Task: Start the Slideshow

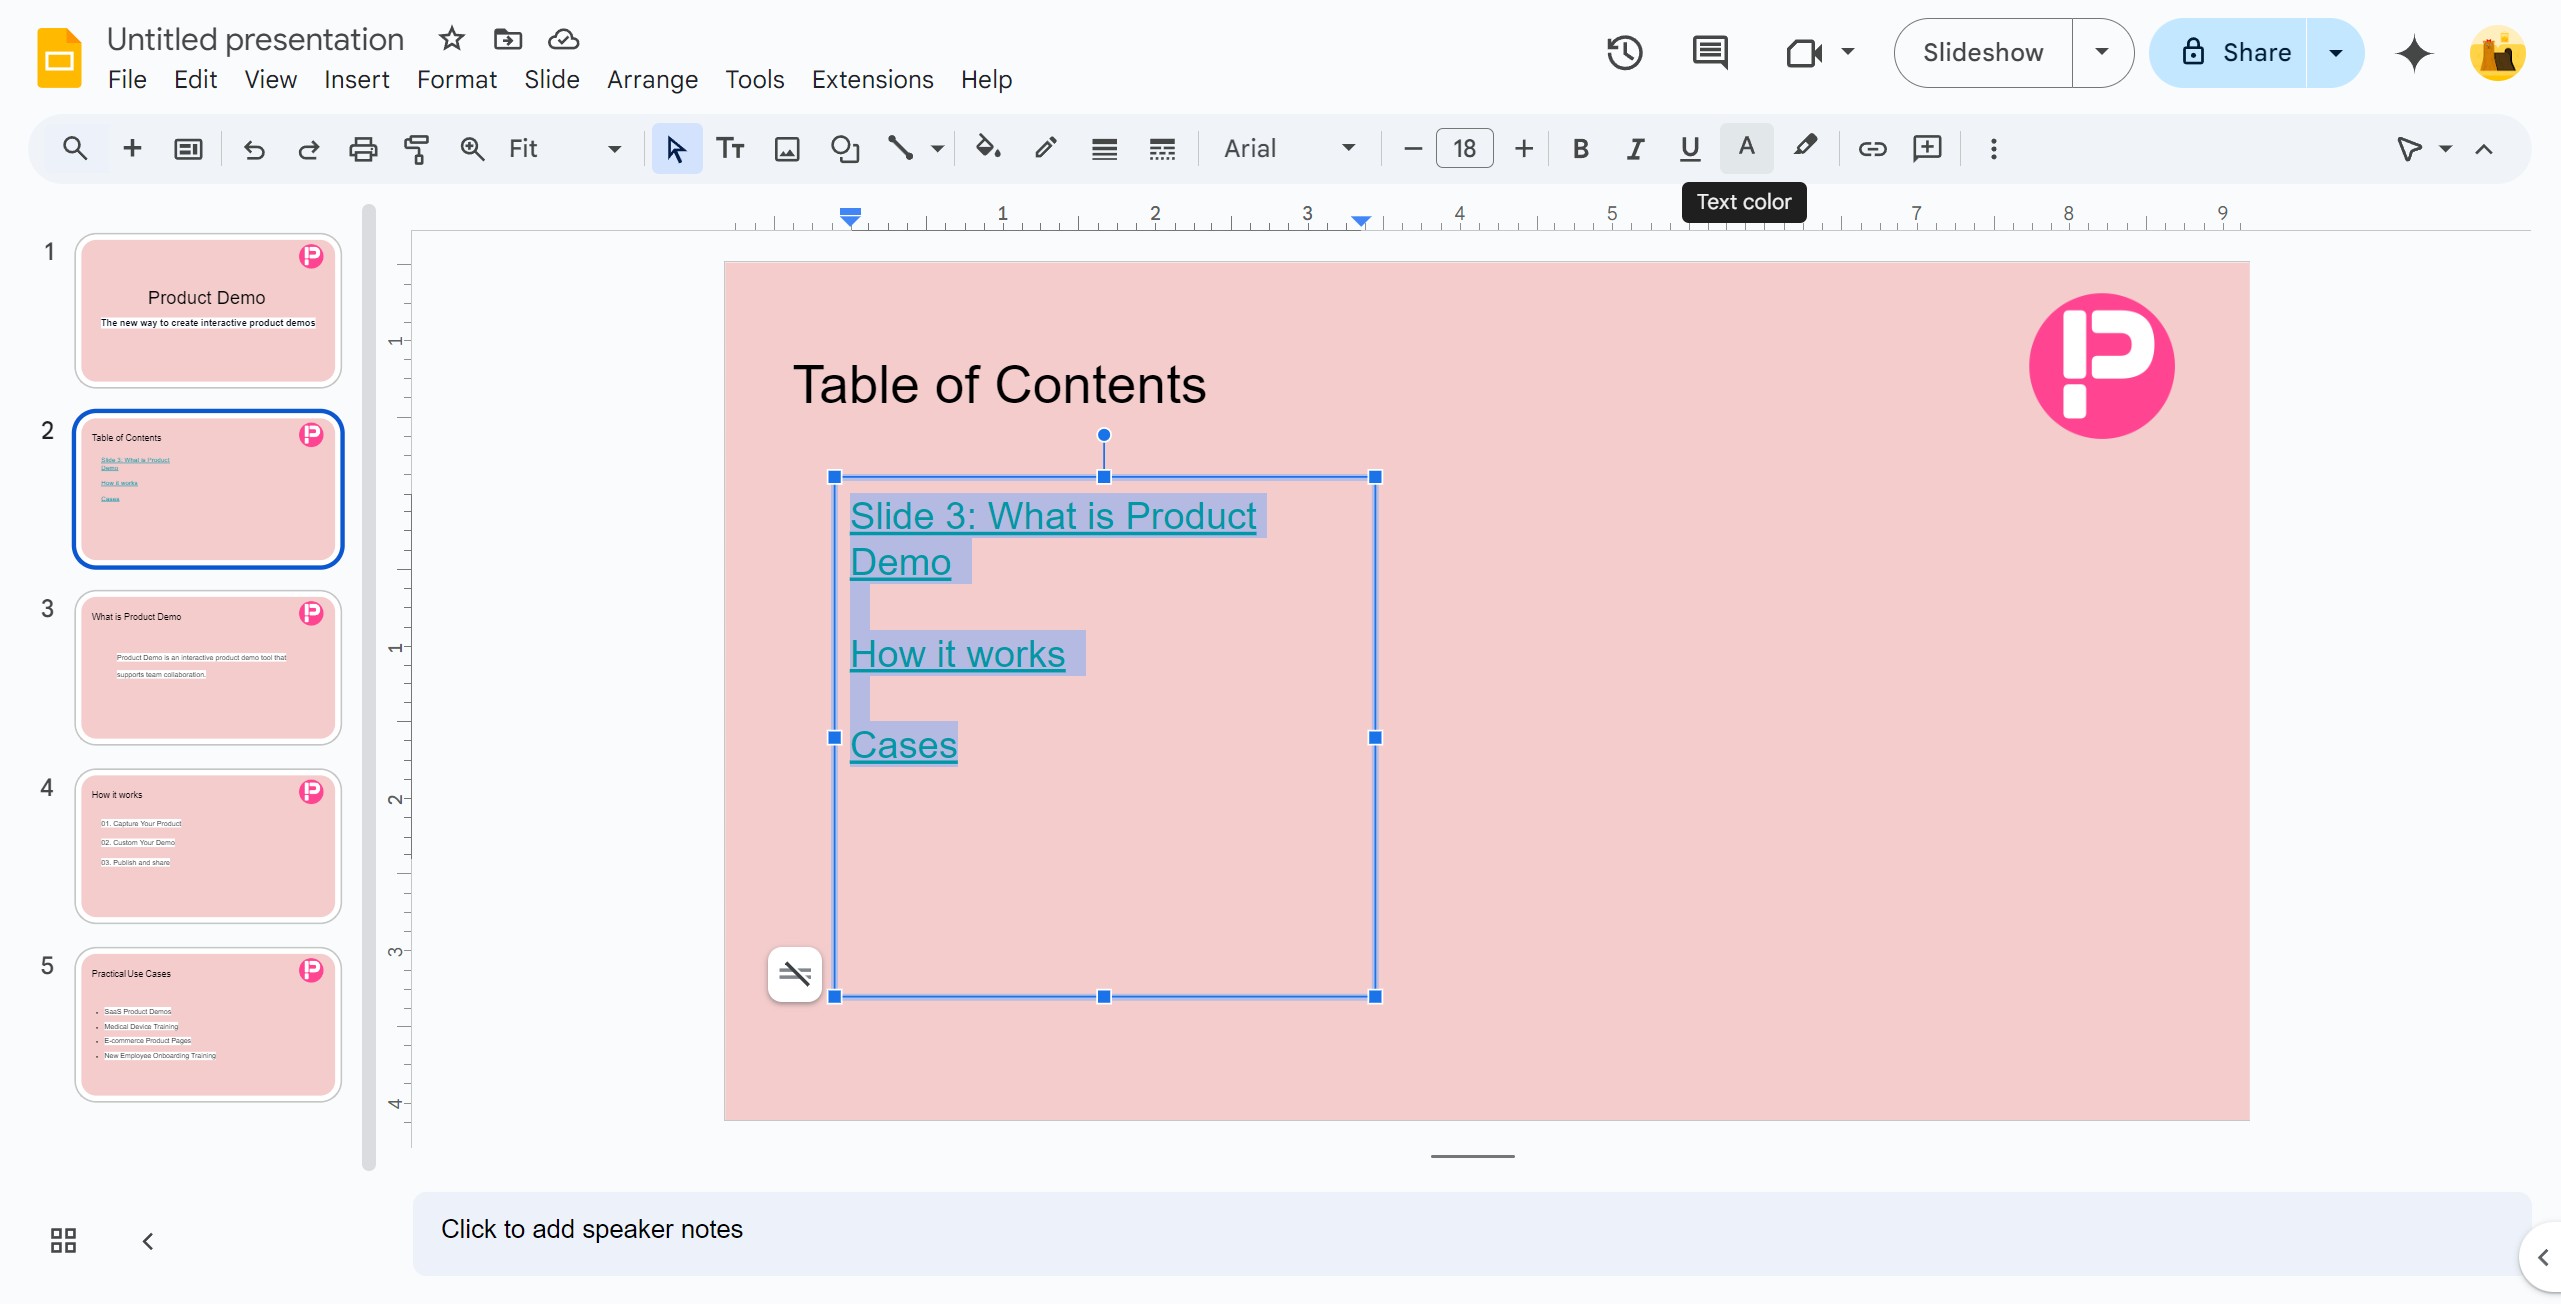Action: 1983,53
